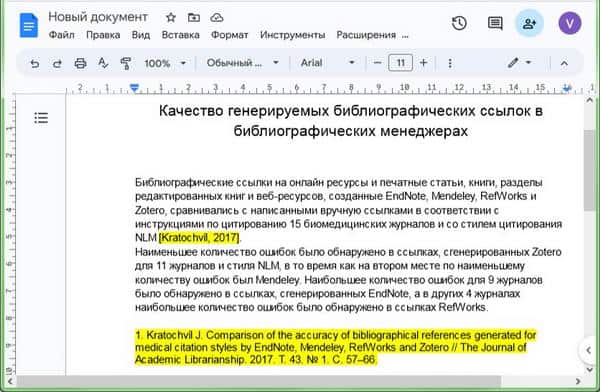Click paragraph starting Наименьшее количество ошибок
The height and width of the screenshot is (392, 600).
click(348, 280)
